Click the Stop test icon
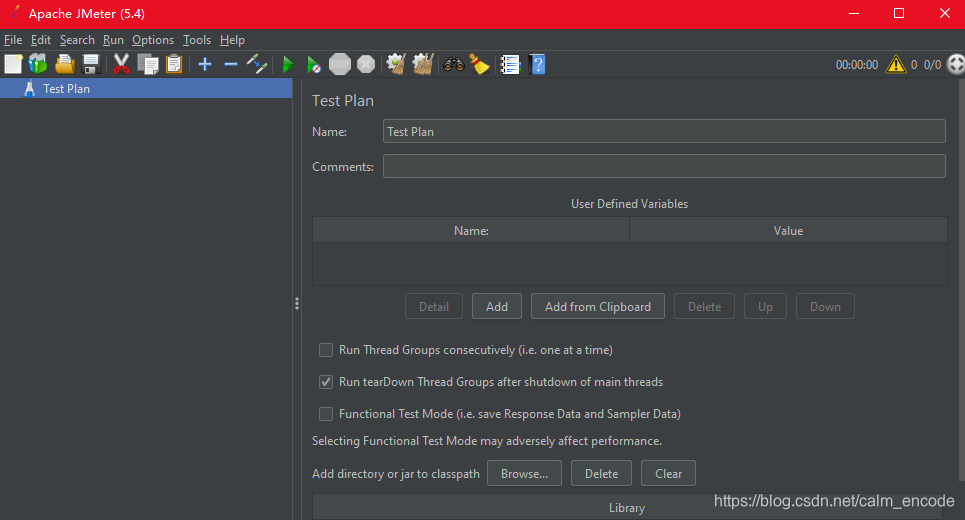Image resolution: width=965 pixels, height=520 pixels. [x=340, y=64]
